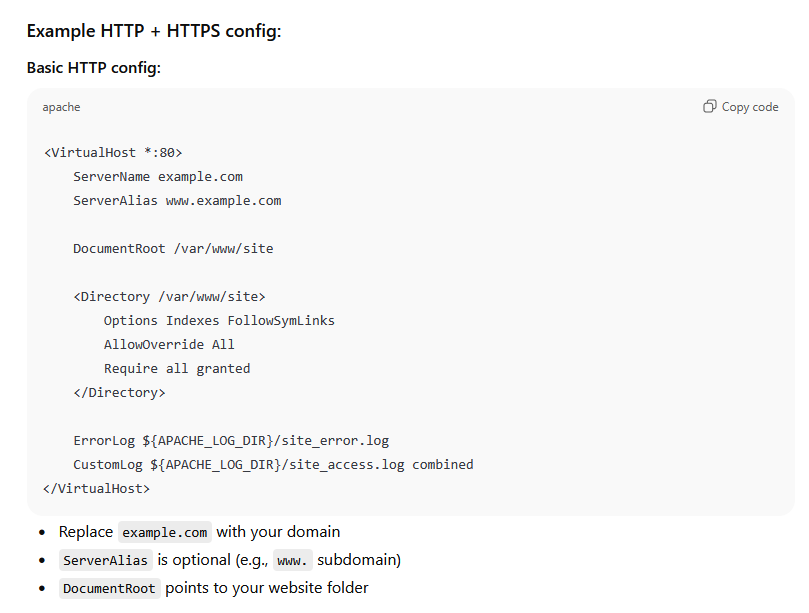Click the ErrorLog site_error.log line
The height and width of the screenshot is (613, 809).
(231, 441)
